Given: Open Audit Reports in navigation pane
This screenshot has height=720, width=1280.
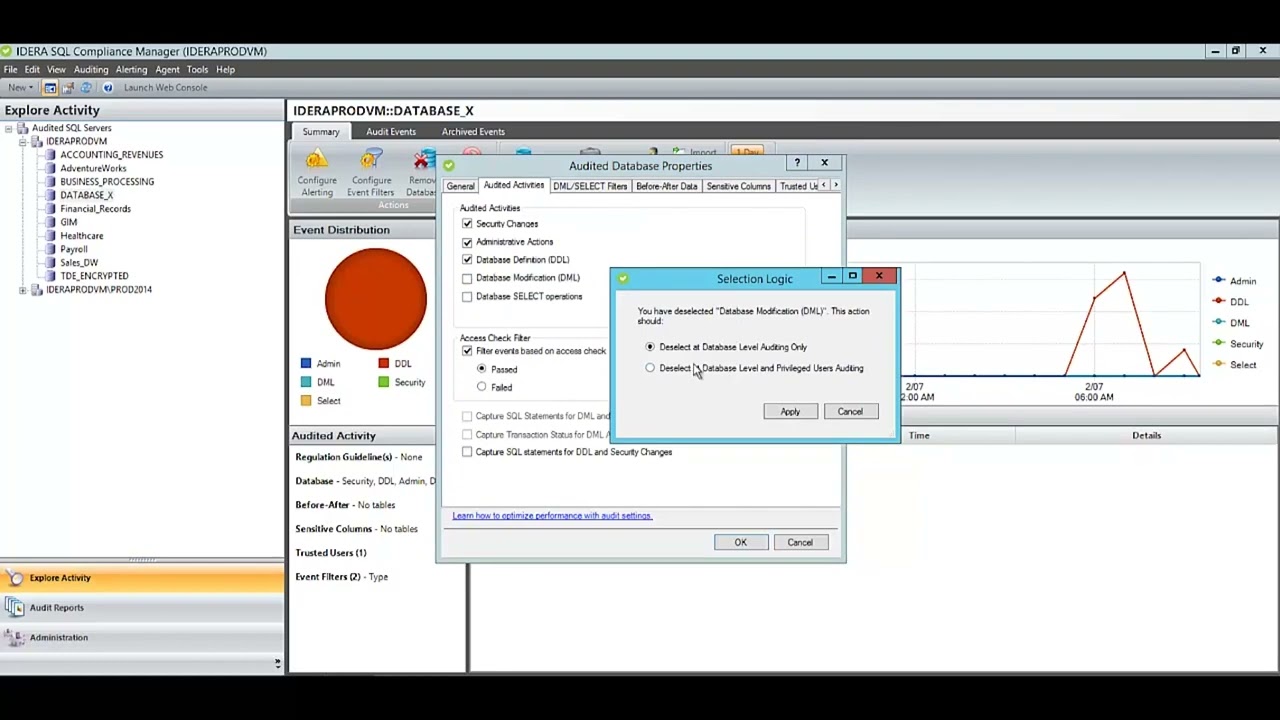Looking at the screenshot, I should point(142,608).
